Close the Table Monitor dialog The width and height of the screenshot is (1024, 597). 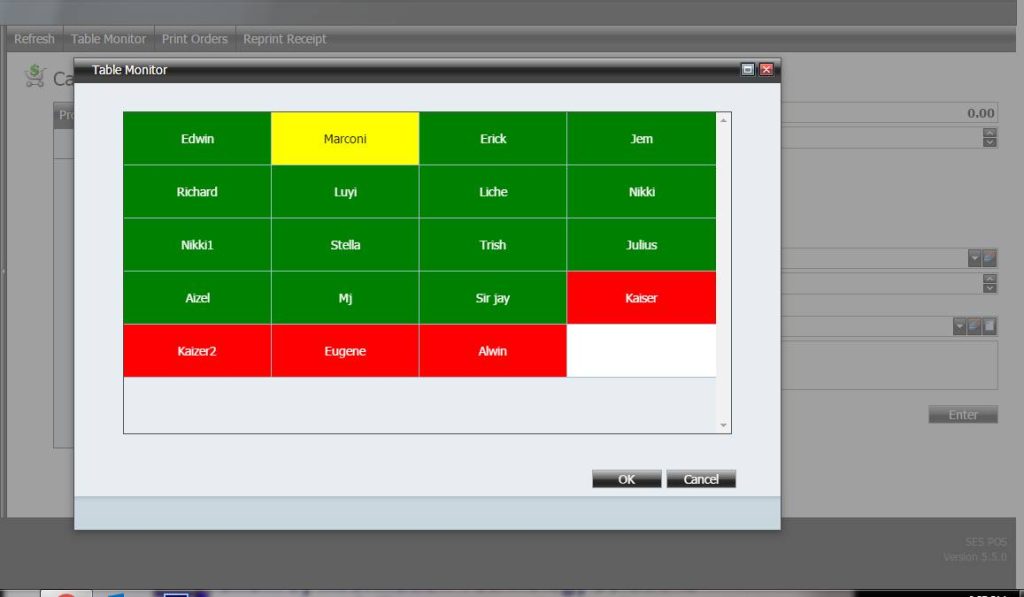[766, 70]
